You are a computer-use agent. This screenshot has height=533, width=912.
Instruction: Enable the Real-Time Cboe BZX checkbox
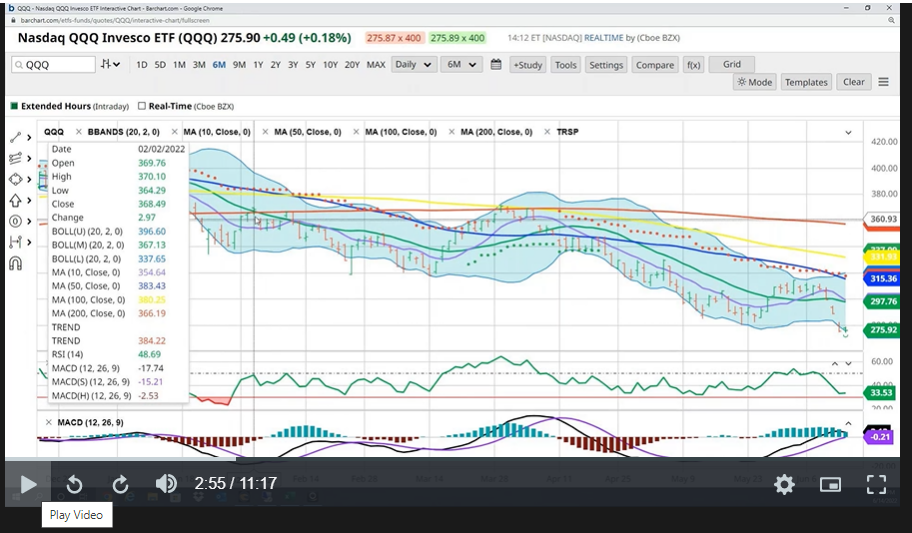coord(141,106)
